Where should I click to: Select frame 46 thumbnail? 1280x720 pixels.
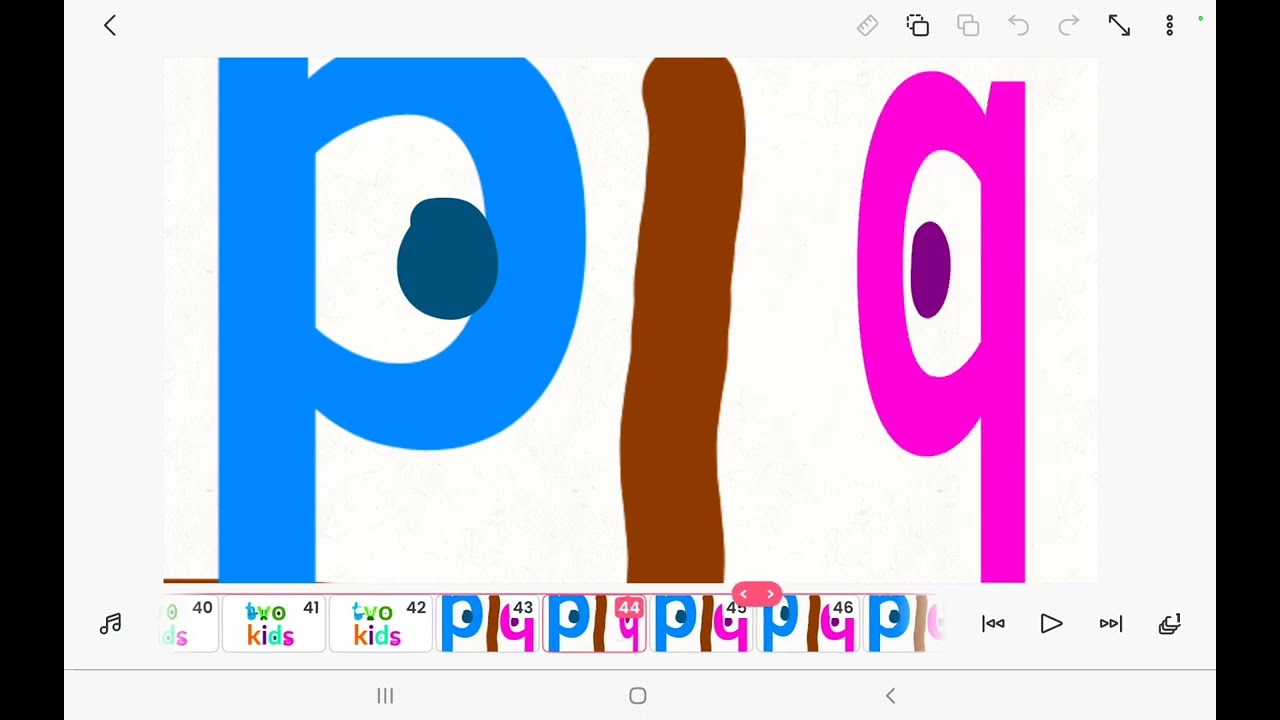(x=809, y=624)
